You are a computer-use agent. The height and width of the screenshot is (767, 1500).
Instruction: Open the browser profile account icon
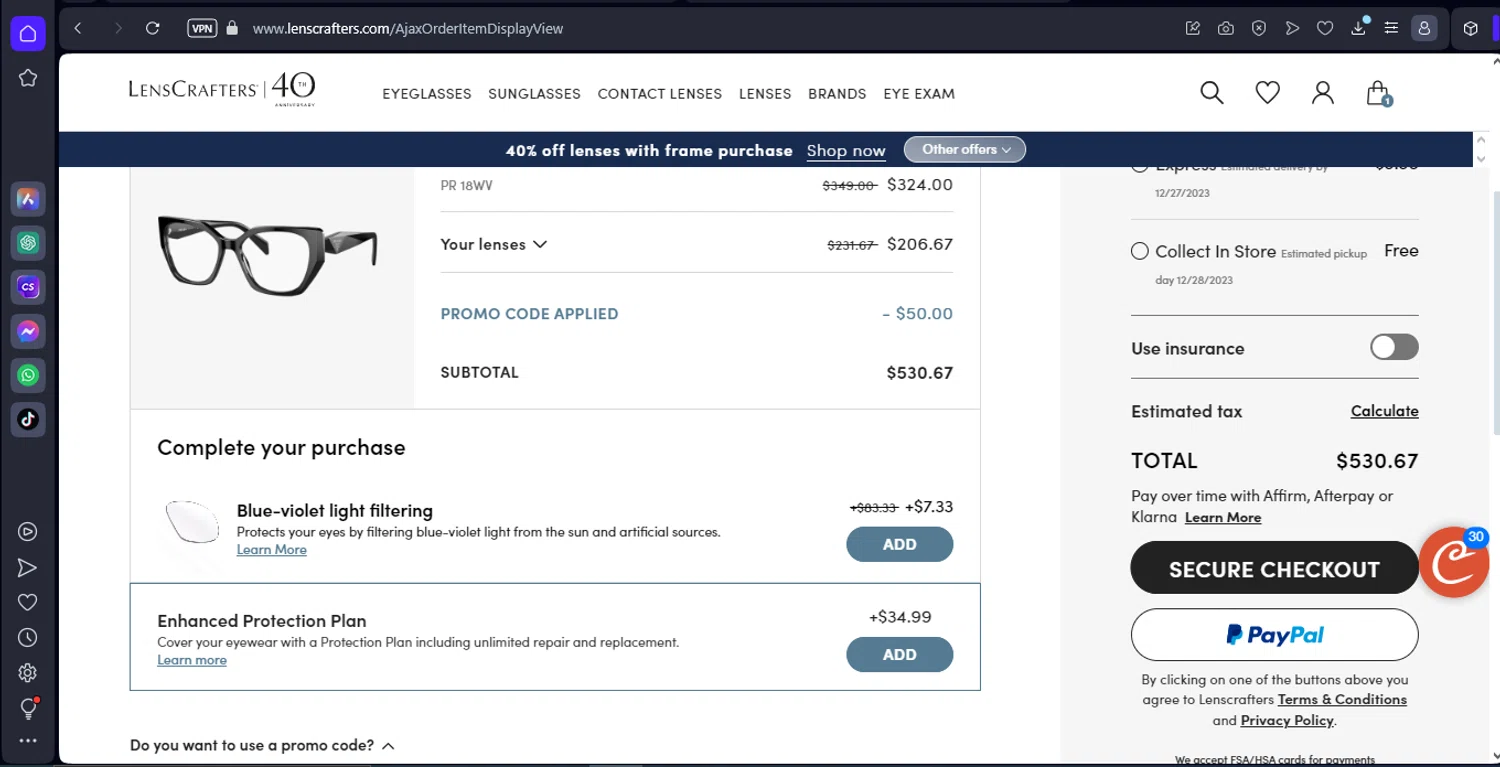click(x=1424, y=28)
